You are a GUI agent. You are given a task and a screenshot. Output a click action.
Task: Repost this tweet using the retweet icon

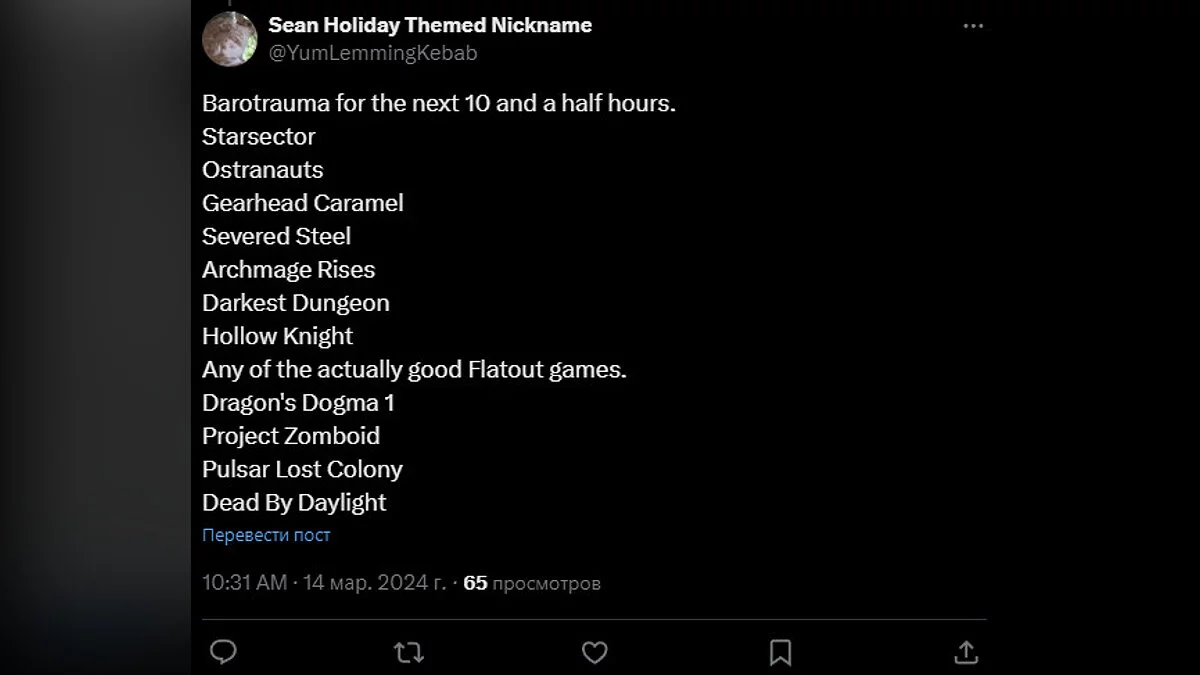(409, 653)
